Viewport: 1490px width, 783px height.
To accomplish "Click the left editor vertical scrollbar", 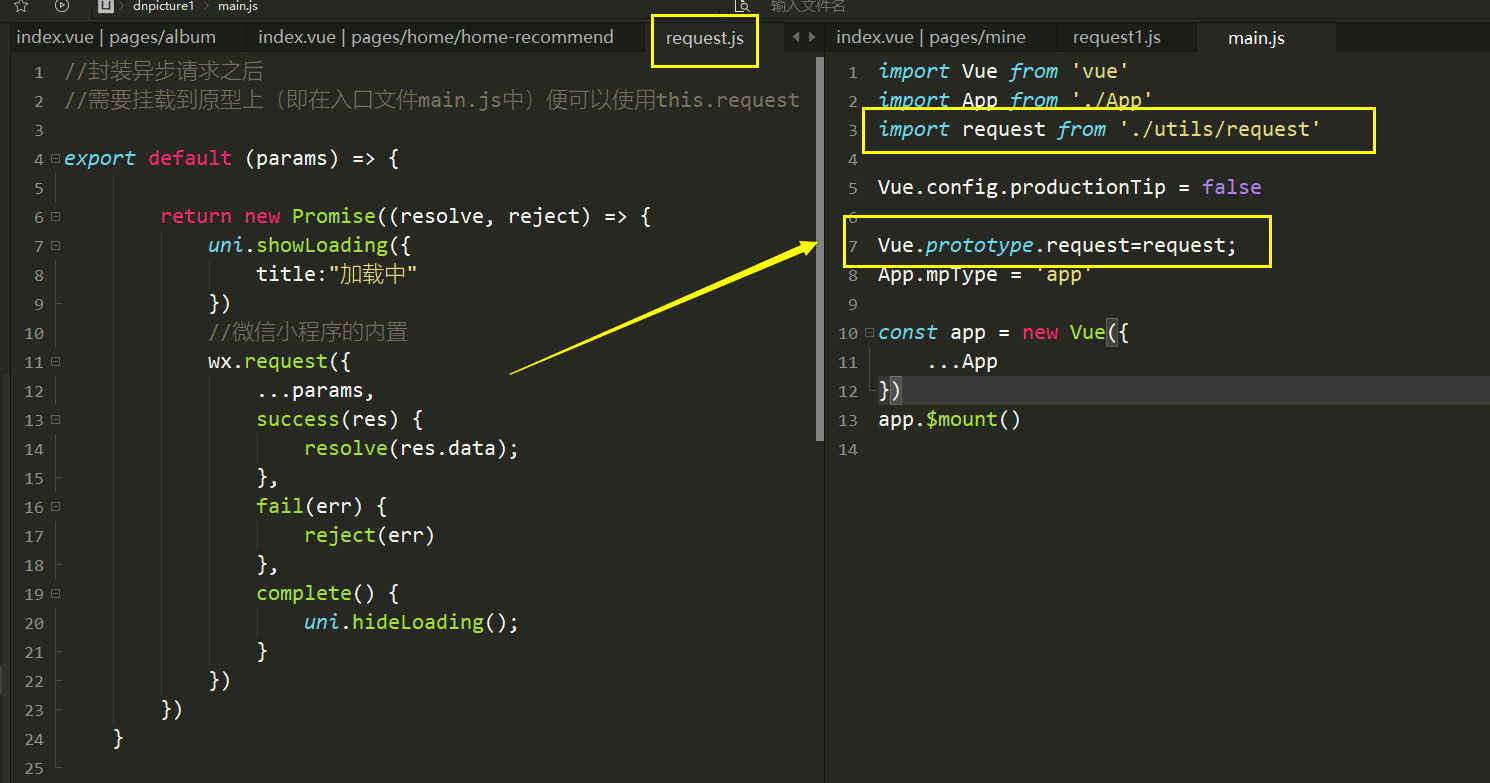I will (820, 250).
